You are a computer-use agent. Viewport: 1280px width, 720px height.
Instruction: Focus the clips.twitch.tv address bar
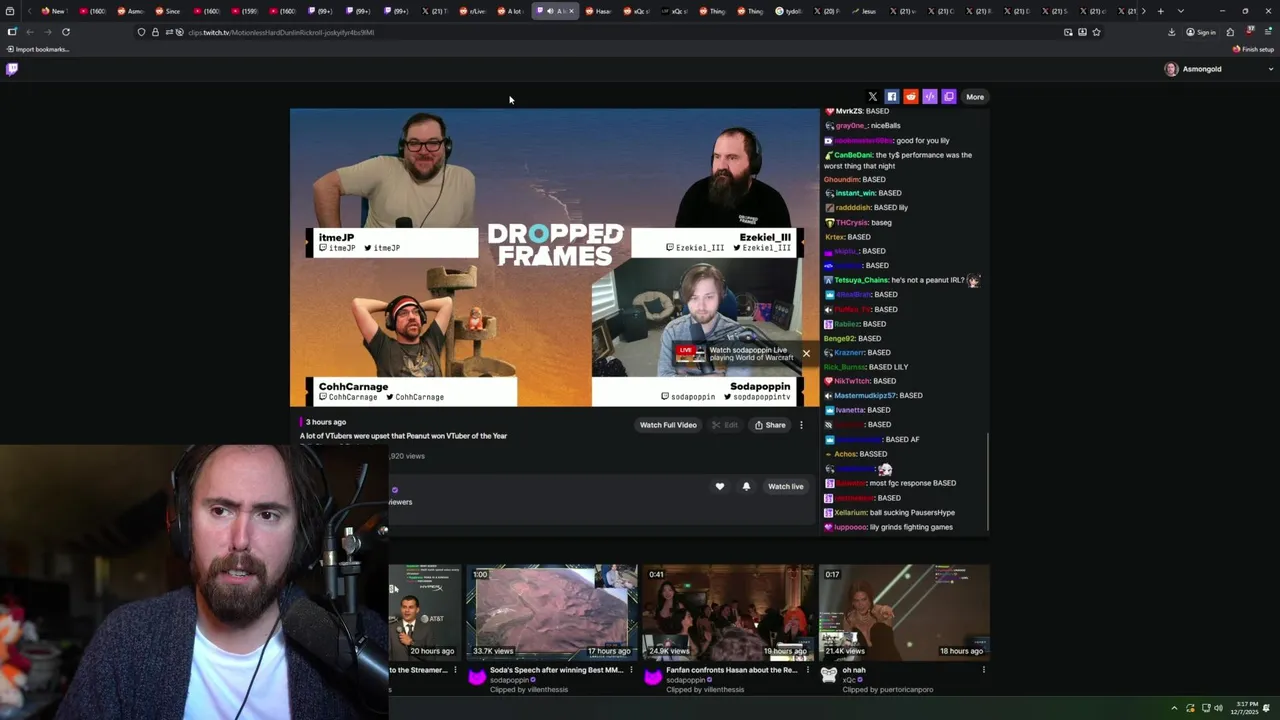coord(620,32)
